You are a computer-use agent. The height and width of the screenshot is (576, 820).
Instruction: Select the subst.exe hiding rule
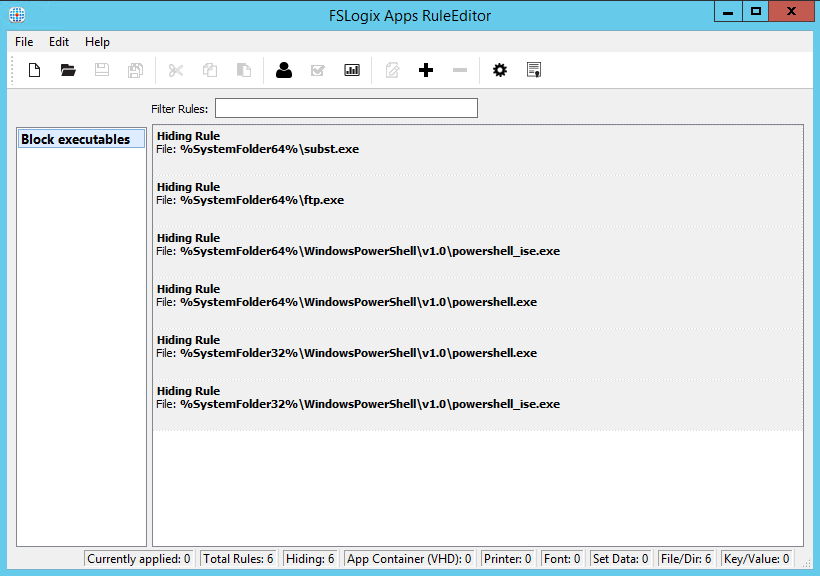478,150
